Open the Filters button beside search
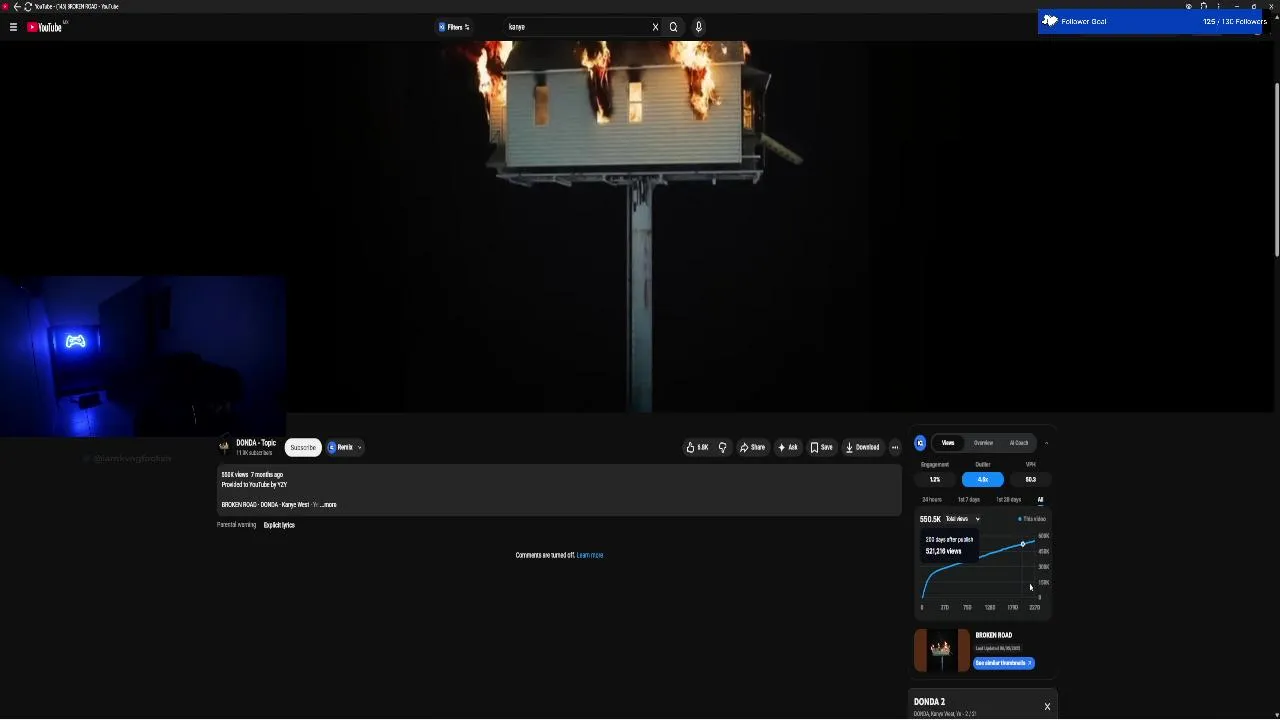 (x=454, y=27)
